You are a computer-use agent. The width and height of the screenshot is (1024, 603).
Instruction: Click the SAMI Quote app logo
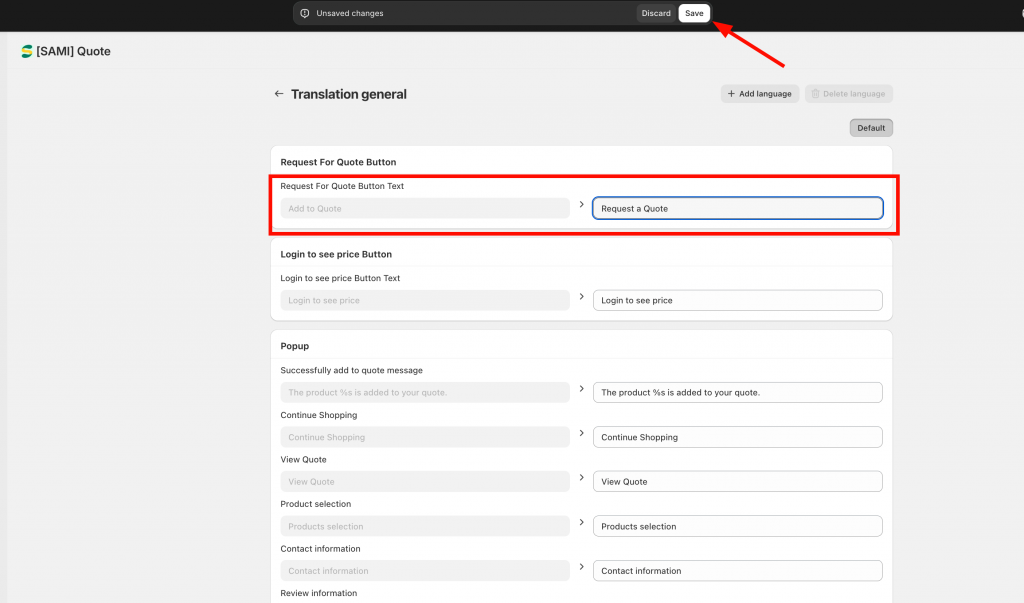pyautogui.click(x=27, y=51)
